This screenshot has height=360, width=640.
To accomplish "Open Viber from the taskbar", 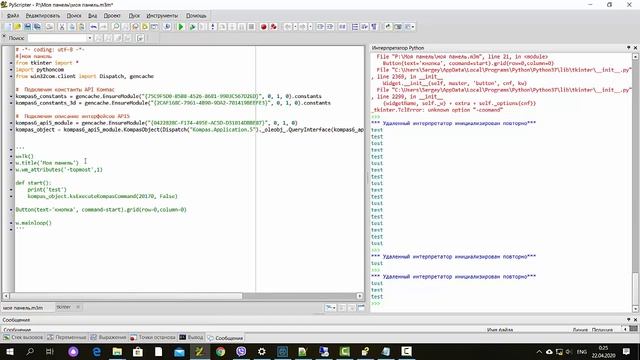I will point(241,351).
